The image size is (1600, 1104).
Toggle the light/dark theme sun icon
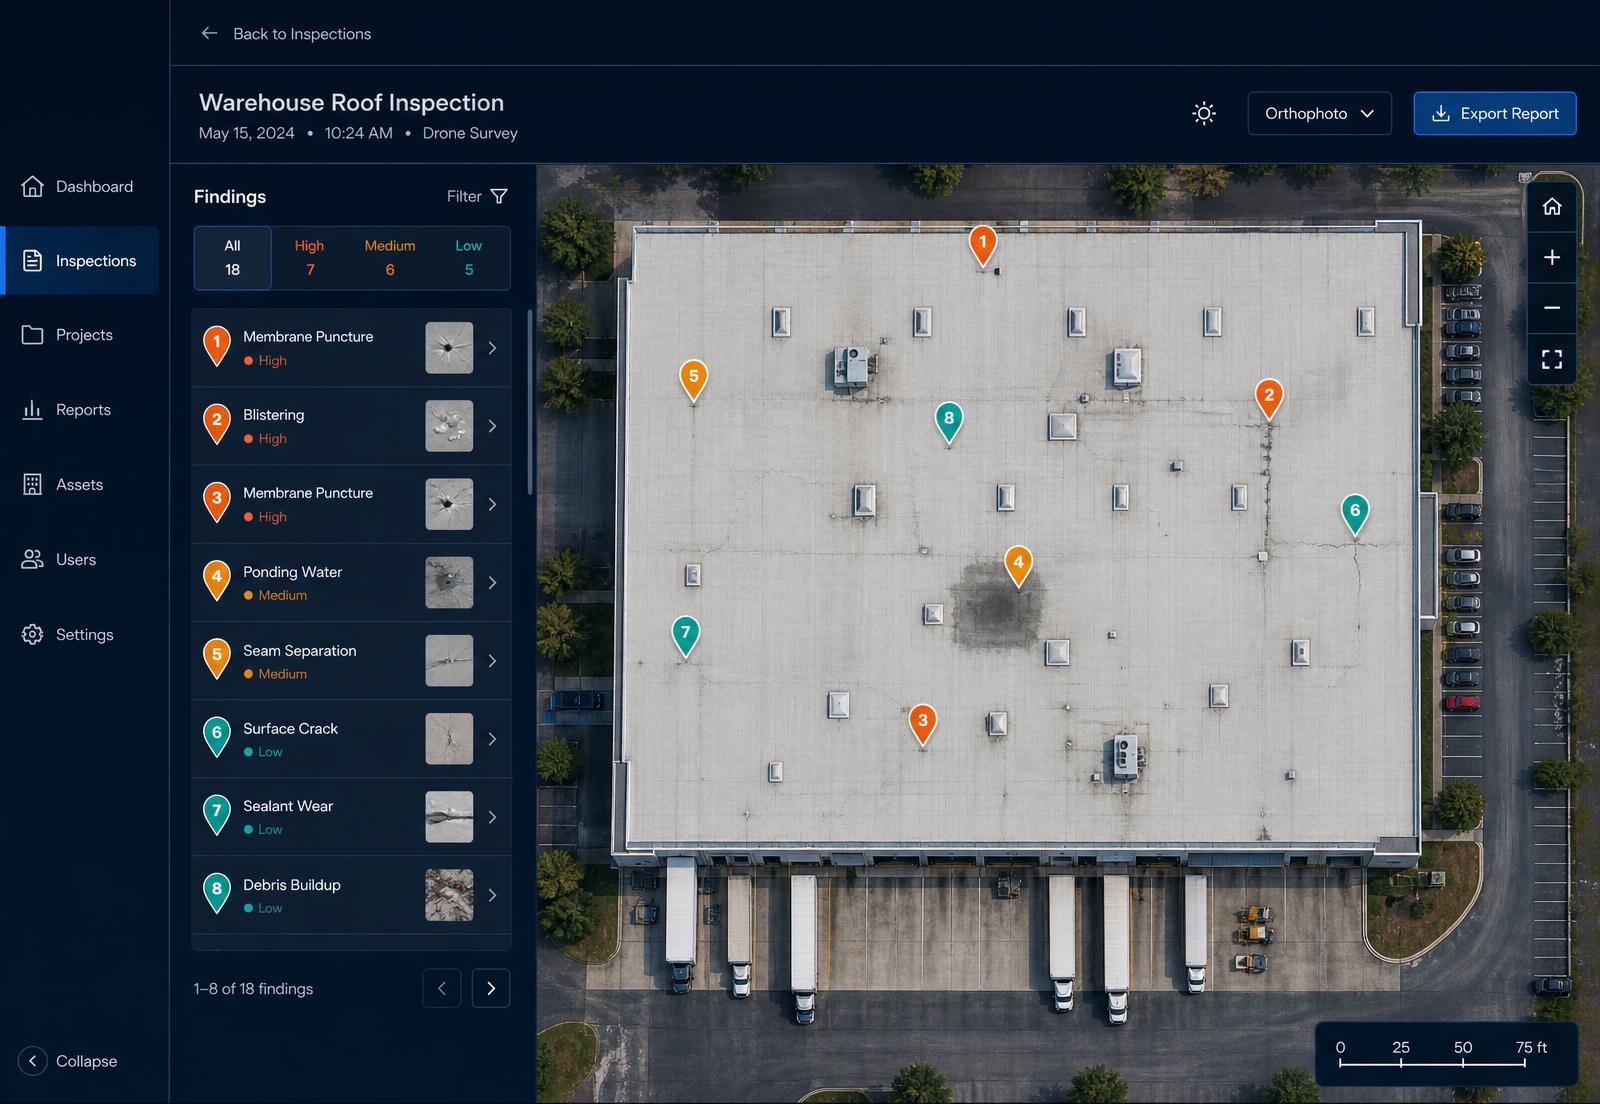pyautogui.click(x=1204, y=113)
